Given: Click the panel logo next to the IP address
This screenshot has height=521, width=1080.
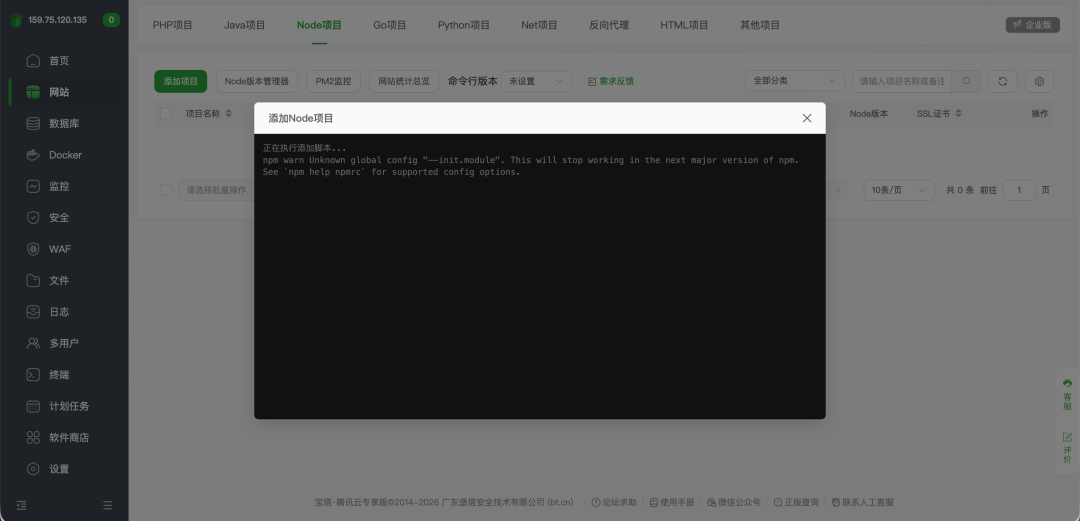Looking at the screenshot, I should pos(16,20).
